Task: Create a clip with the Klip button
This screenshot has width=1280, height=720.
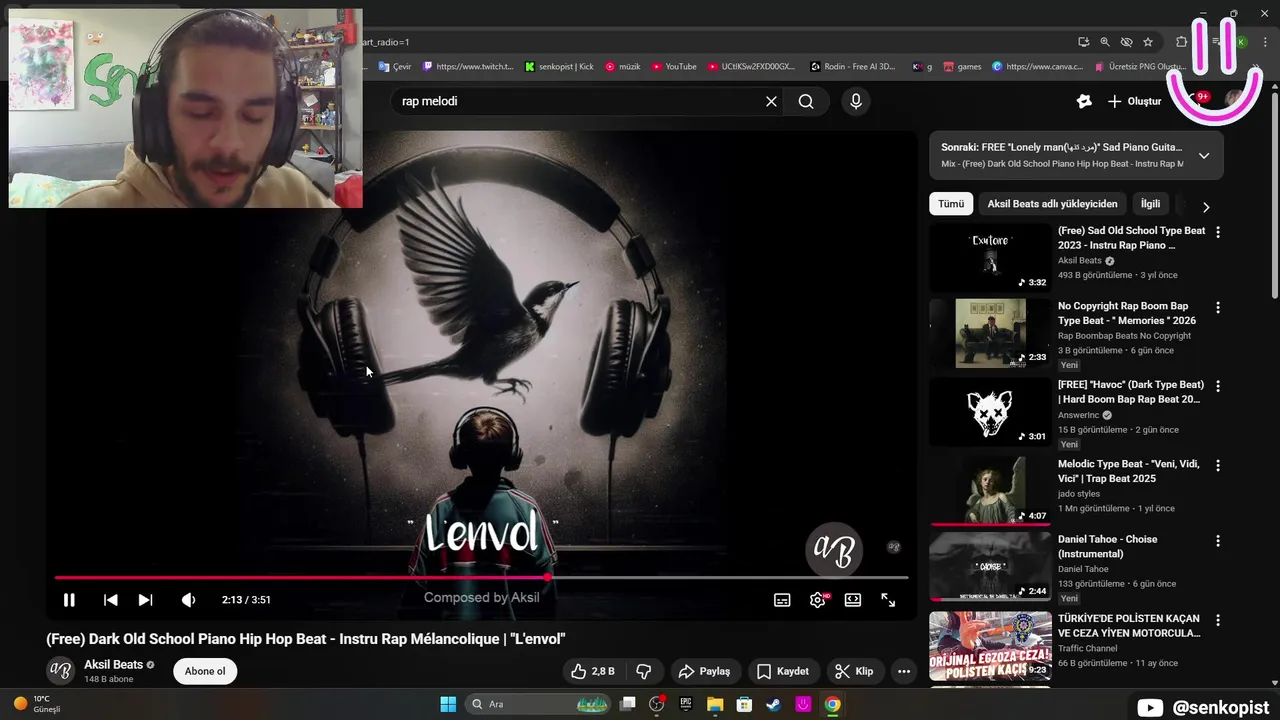Action: (854, 671)
